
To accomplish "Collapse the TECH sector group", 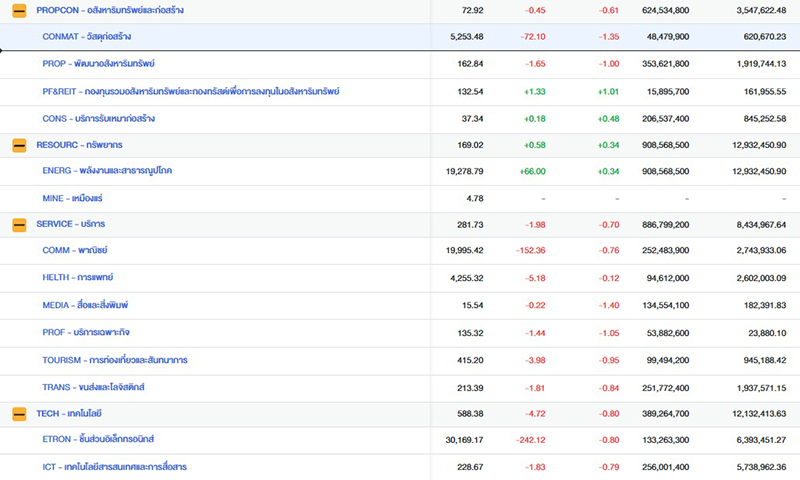I will [19, 413].
